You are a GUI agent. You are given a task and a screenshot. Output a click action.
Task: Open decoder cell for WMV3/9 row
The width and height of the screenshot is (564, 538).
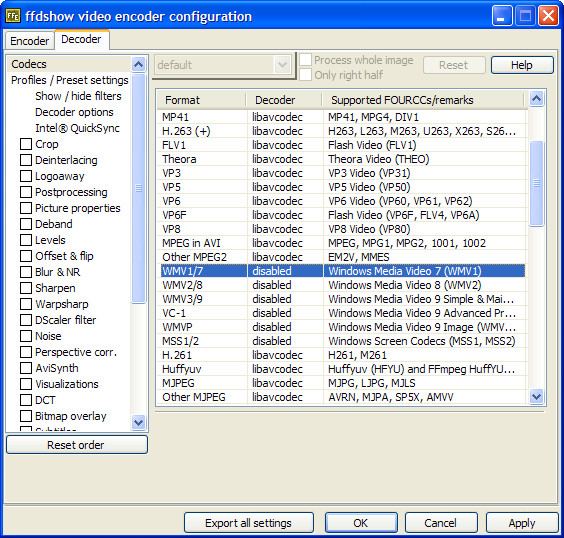(285, 299)
